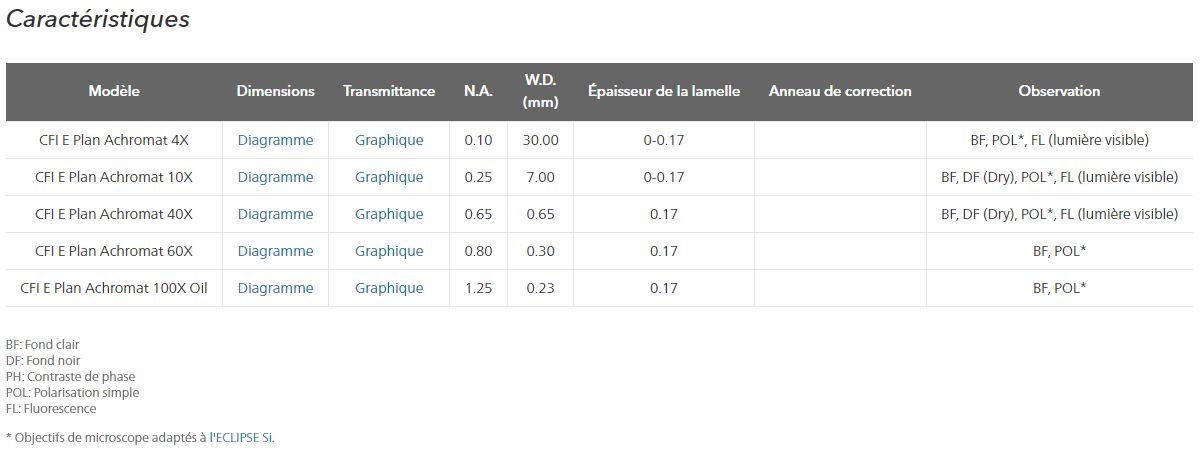
Task: Click the Modèle column header
Action: pos(114,91)
